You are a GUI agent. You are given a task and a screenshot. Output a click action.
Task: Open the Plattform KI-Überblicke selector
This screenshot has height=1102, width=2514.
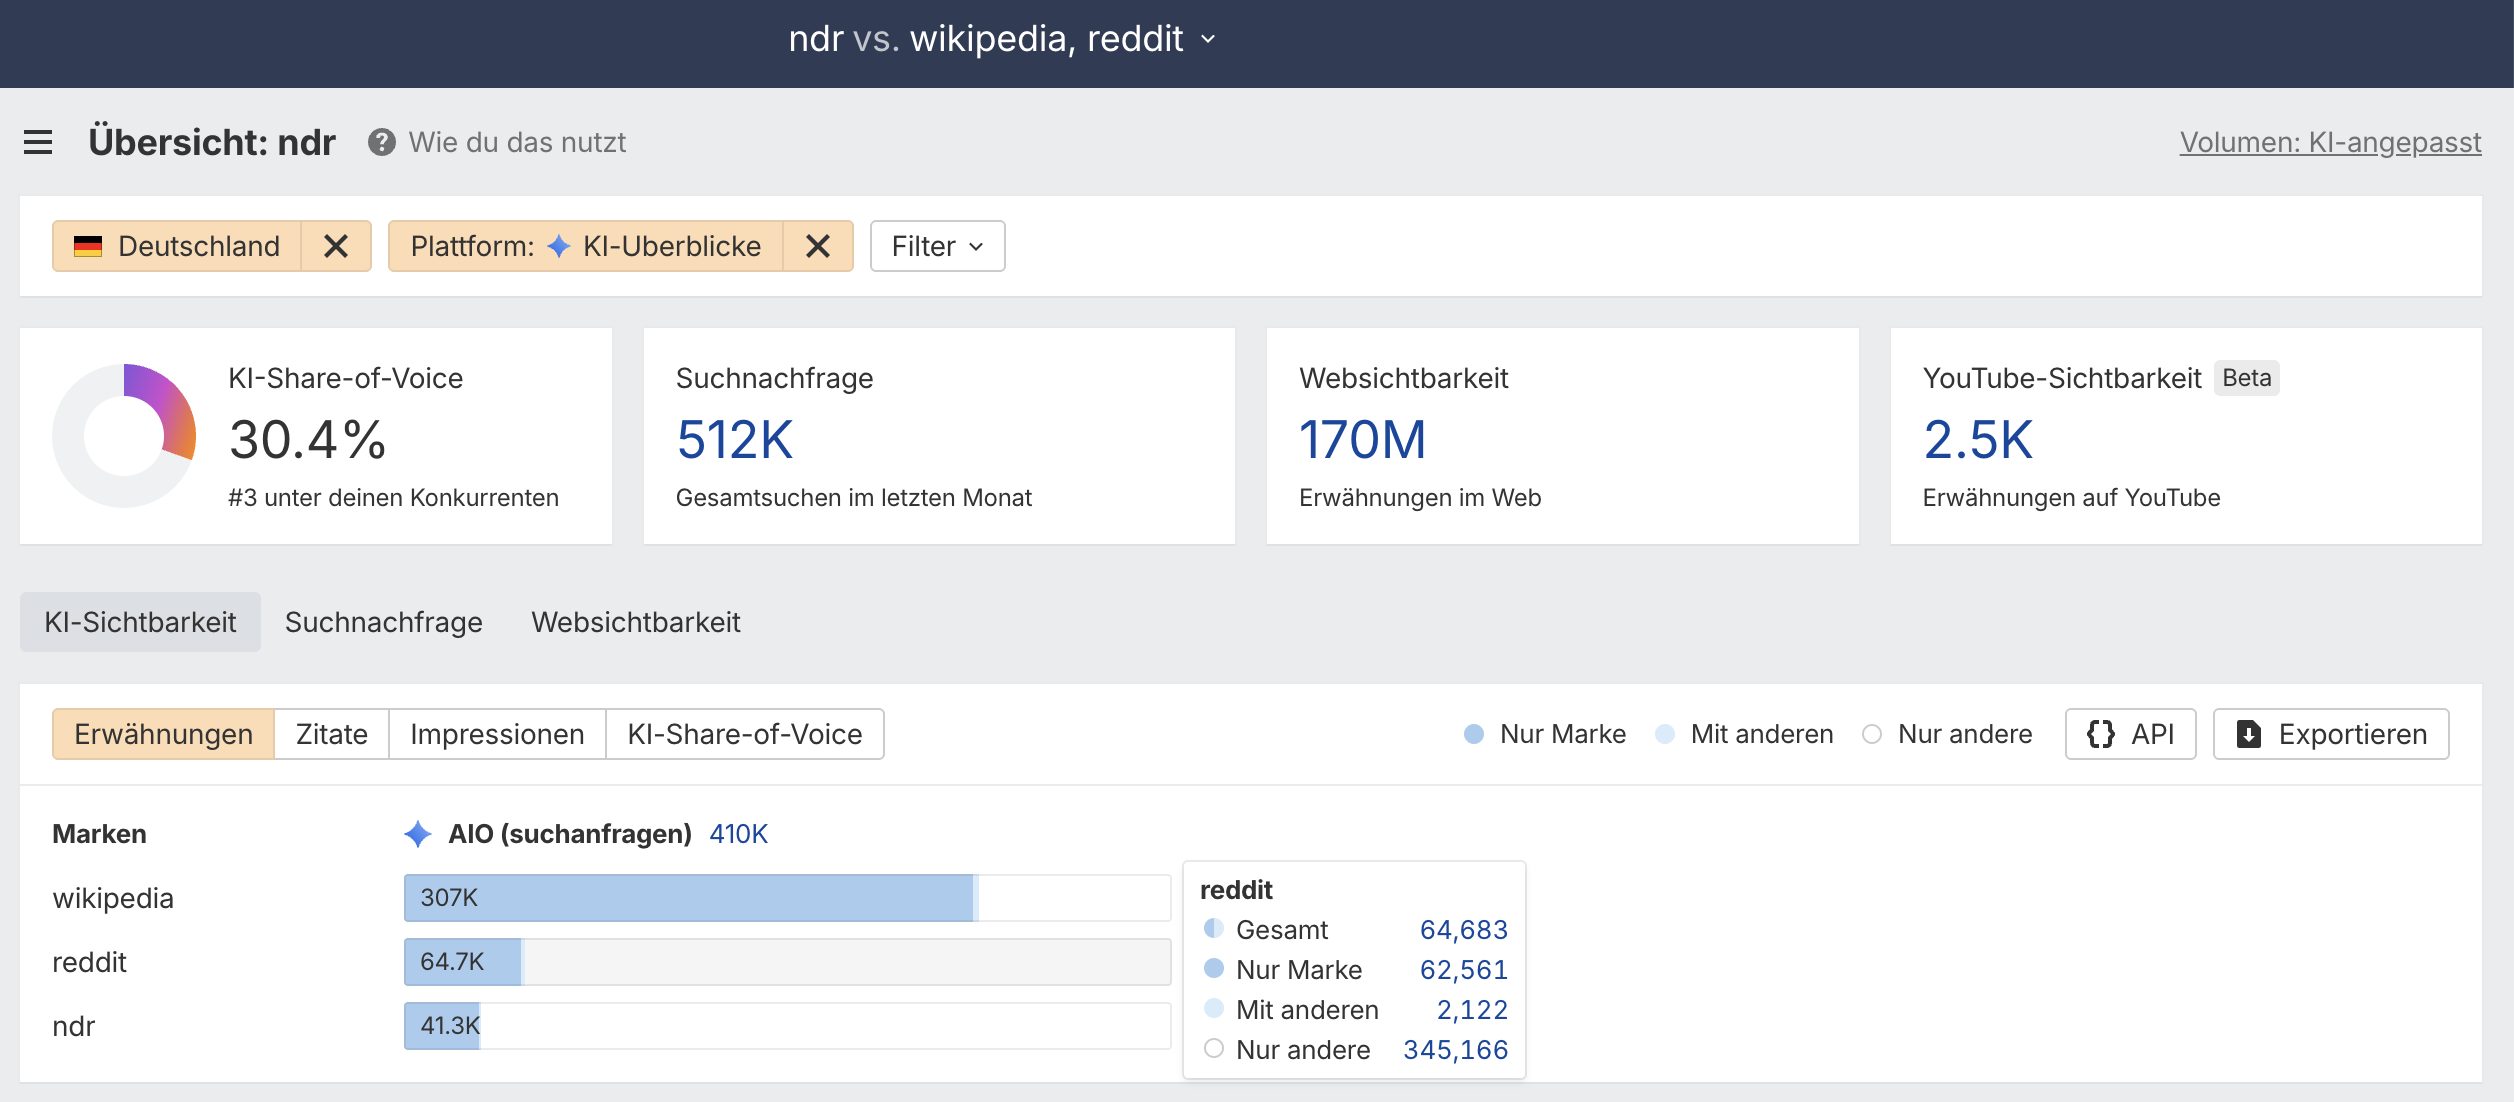[586, 246]
